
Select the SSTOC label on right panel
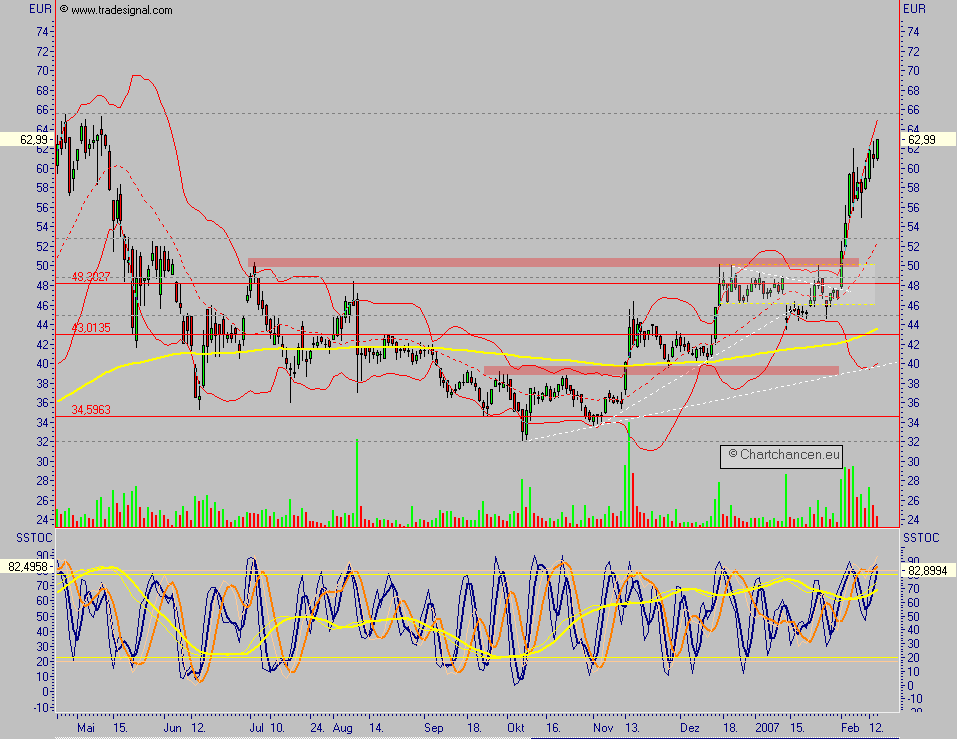point(922,537)
